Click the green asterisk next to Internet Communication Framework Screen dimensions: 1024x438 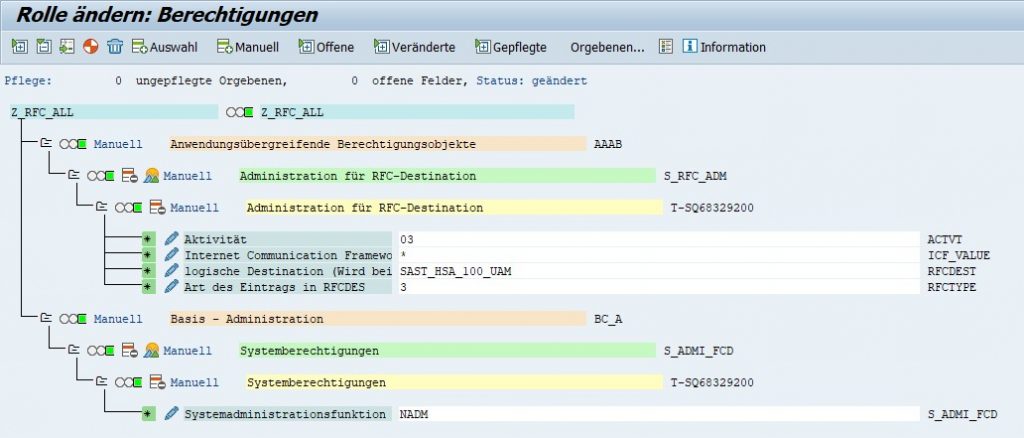pos(148,255)
